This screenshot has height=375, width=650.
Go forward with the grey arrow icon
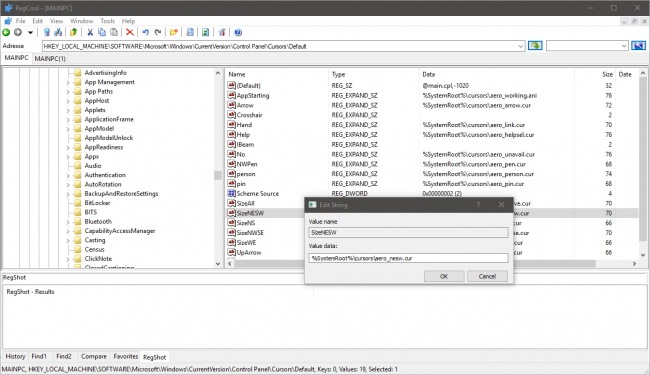18,32
